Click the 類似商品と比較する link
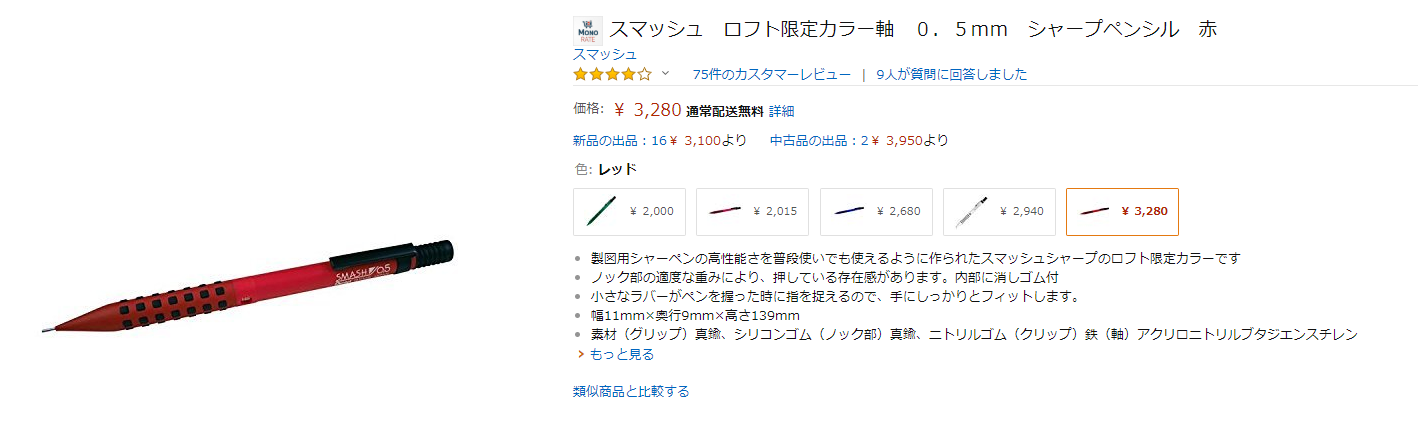1418x430 pixels. point(631,391)
